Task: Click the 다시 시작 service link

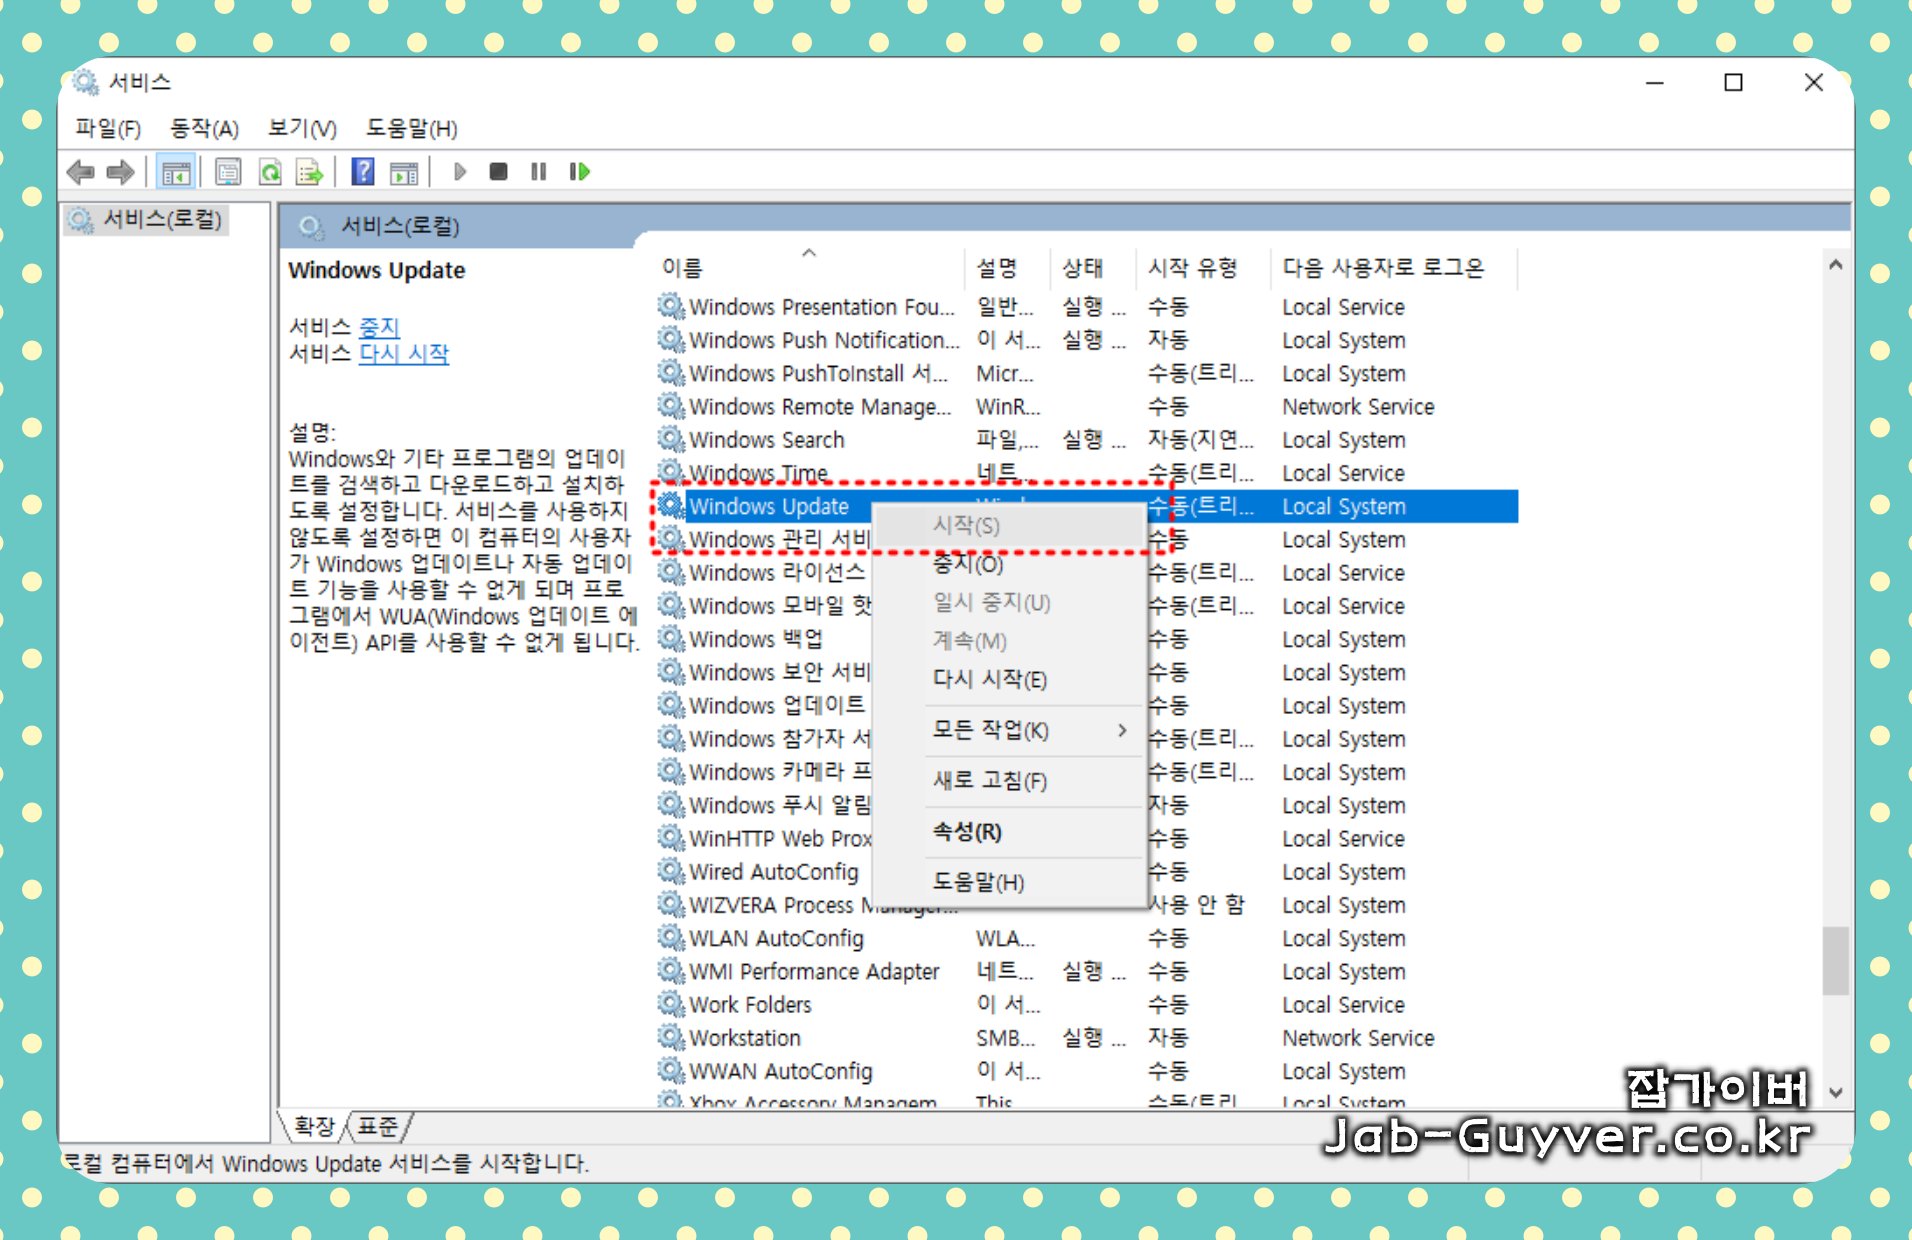Action: [x=404, y=353]
